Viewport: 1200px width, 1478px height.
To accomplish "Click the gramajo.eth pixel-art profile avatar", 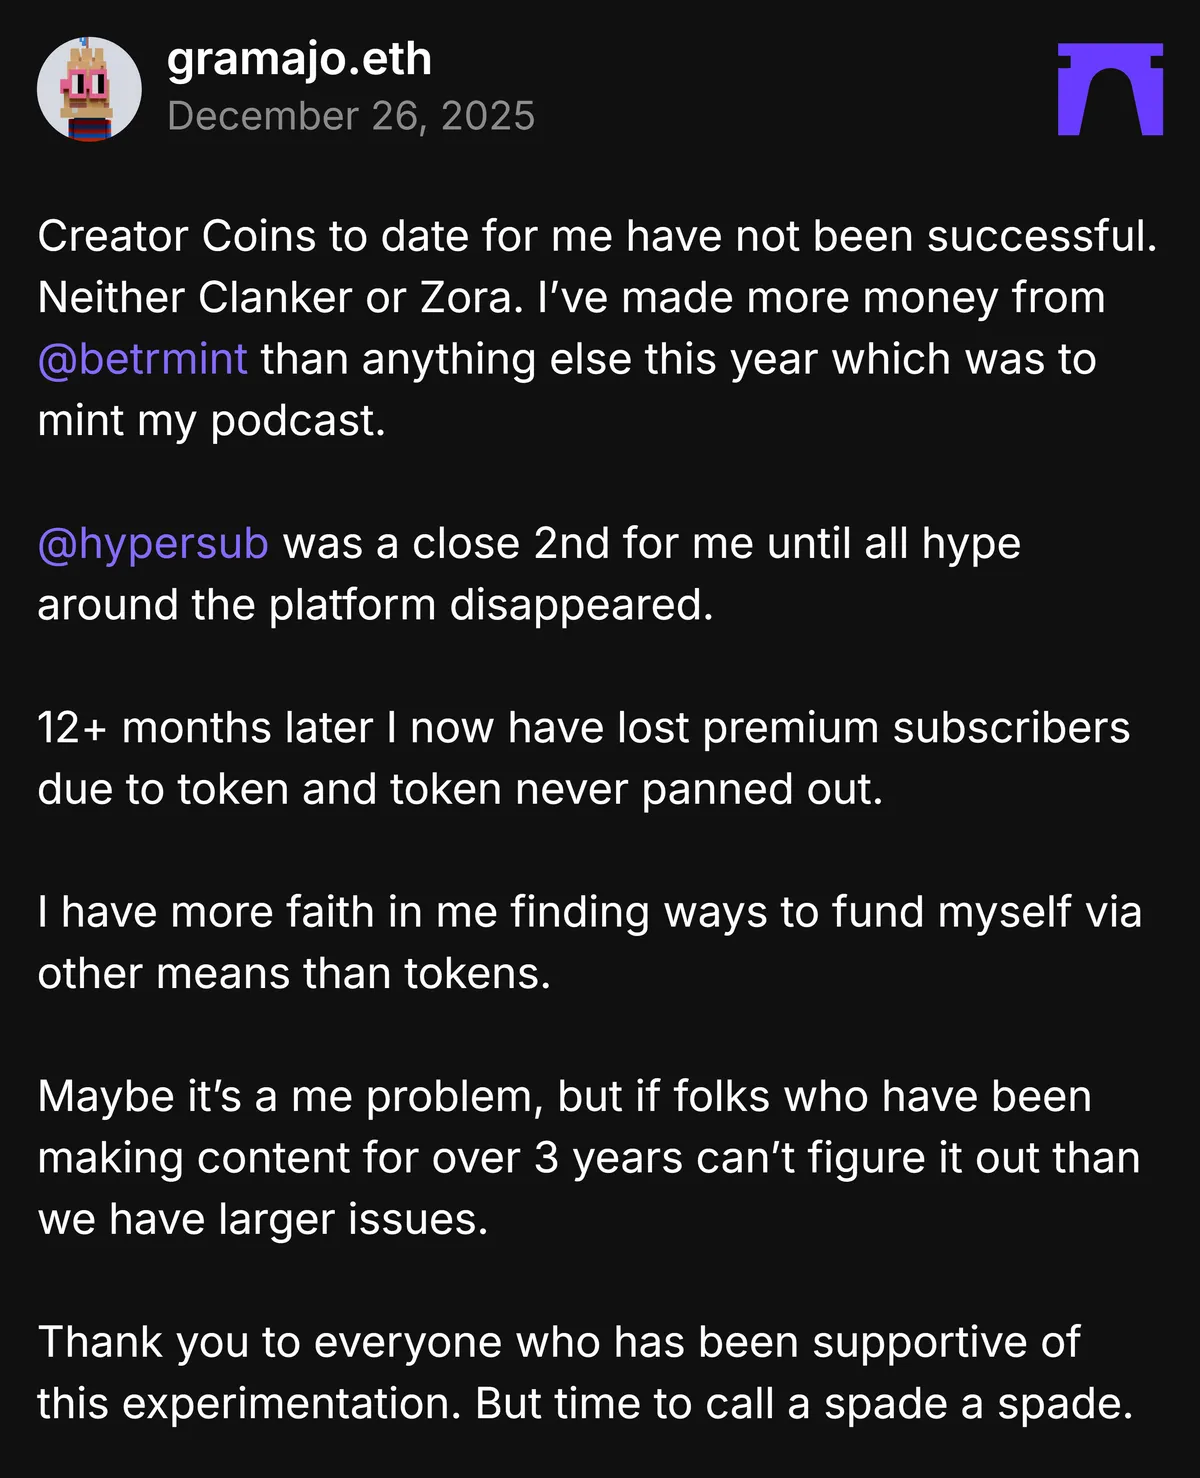I will point(89,89).
